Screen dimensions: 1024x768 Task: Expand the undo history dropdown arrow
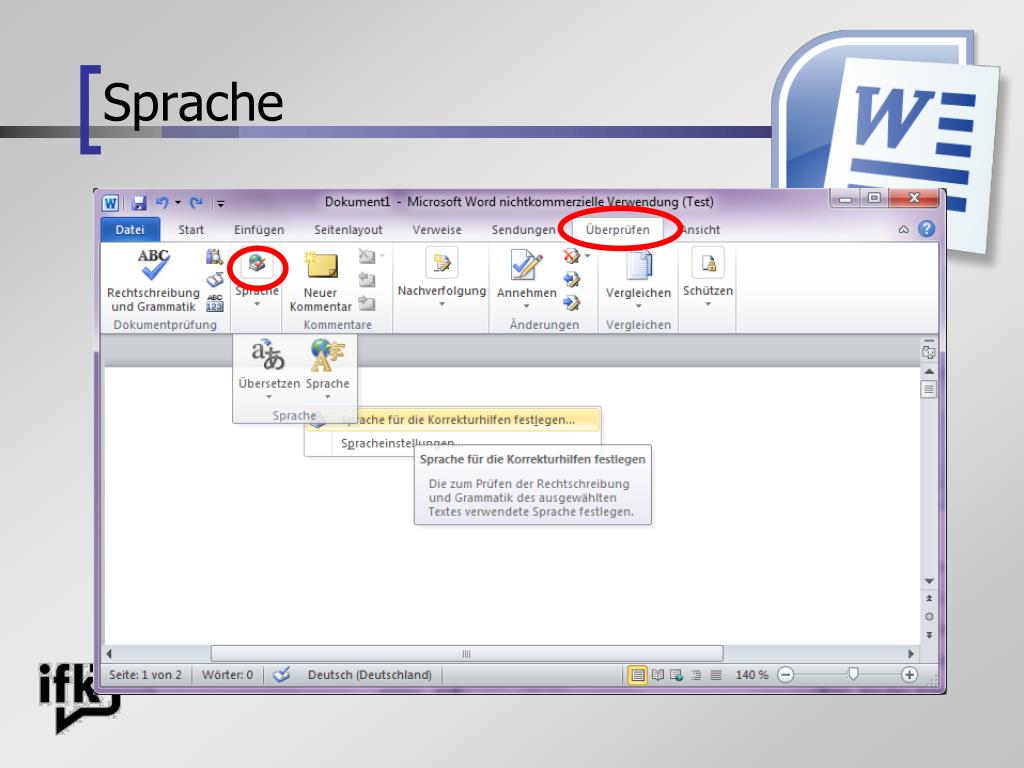(178, 203)
